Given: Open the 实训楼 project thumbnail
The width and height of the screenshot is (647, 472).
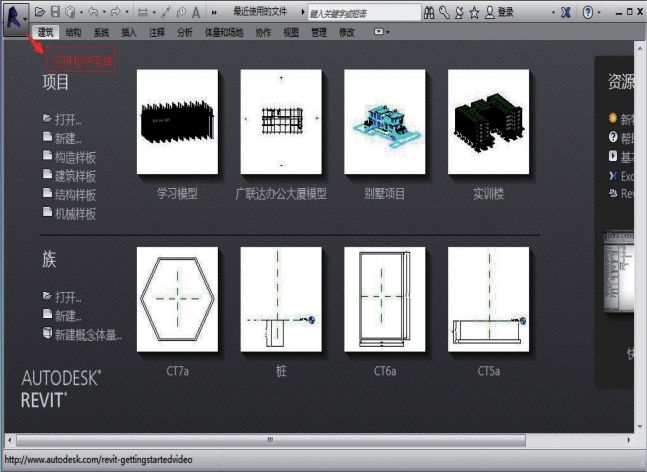Looking at the screenshot, I should (x=489, y=122).
